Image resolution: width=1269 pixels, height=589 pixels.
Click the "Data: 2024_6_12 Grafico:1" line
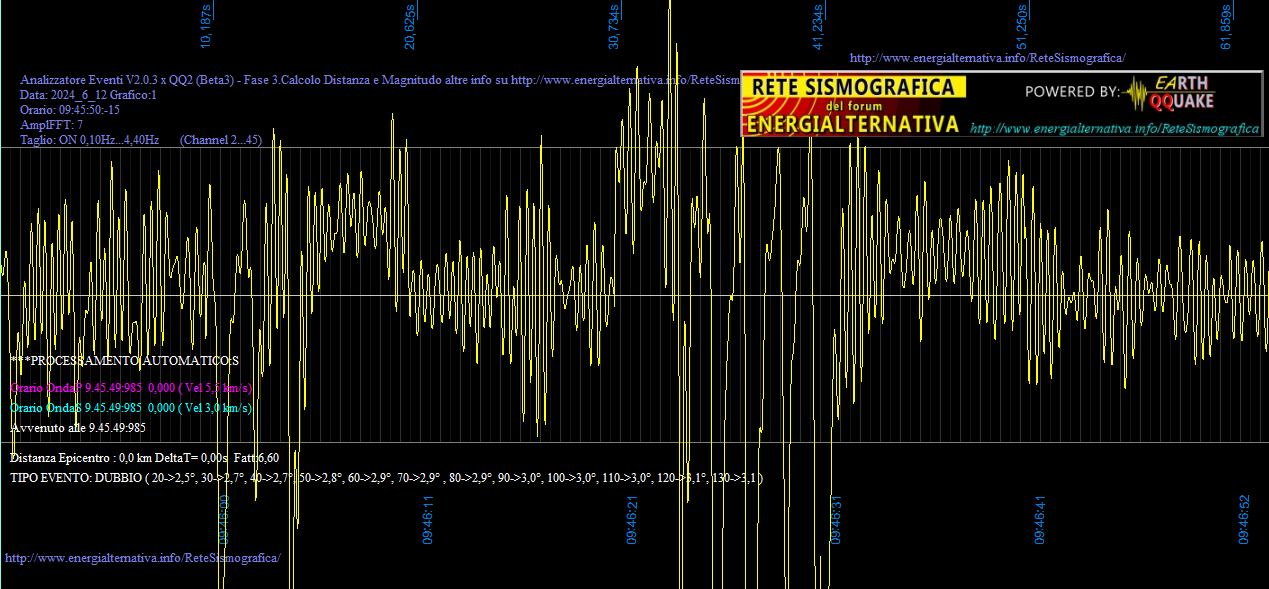pyautogui.click(x=89, y=95)
